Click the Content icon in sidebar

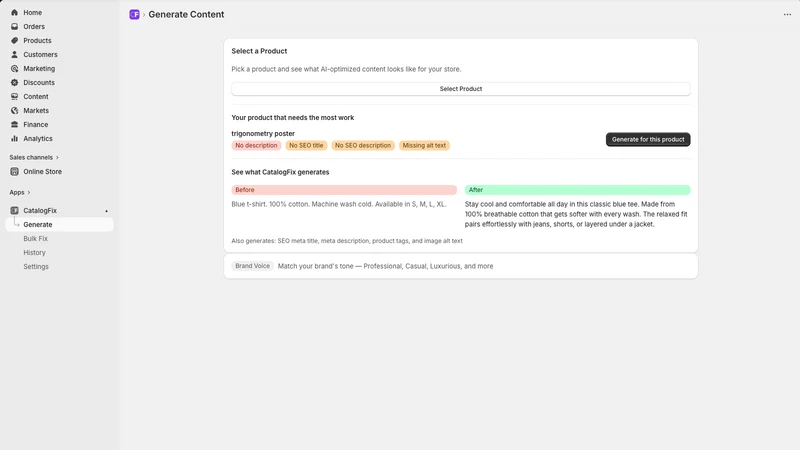coord(14,96)
